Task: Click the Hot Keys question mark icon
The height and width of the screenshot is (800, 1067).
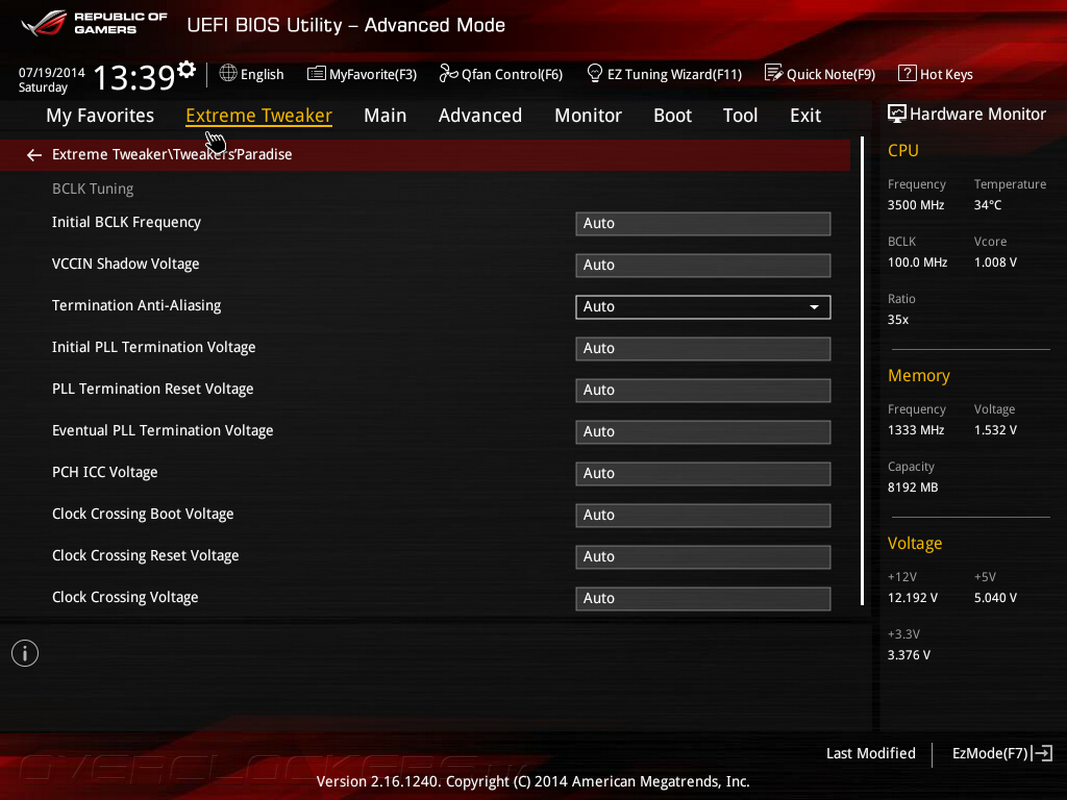Action: 906,73
